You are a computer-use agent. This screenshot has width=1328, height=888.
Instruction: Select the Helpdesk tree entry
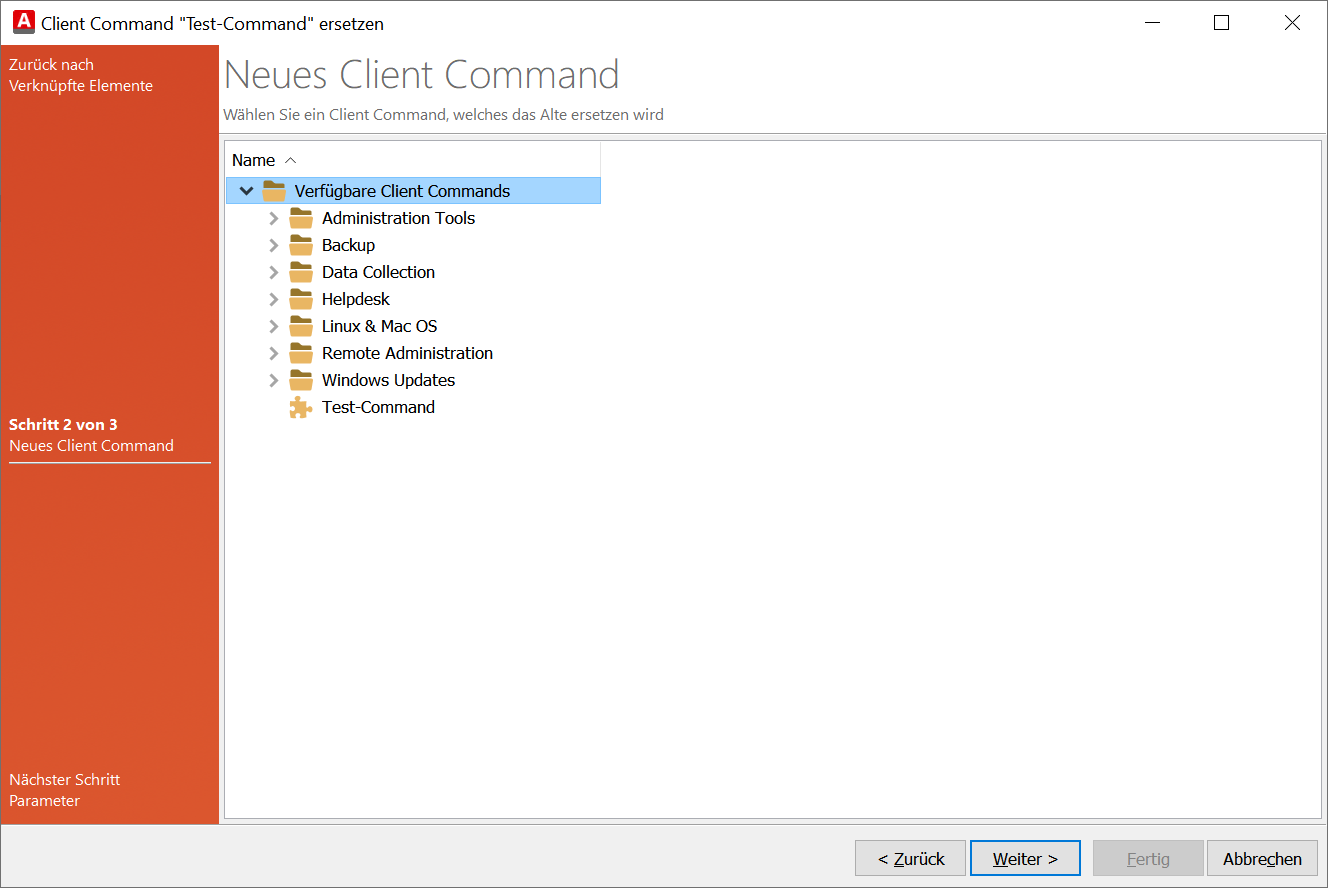point(355,298)
